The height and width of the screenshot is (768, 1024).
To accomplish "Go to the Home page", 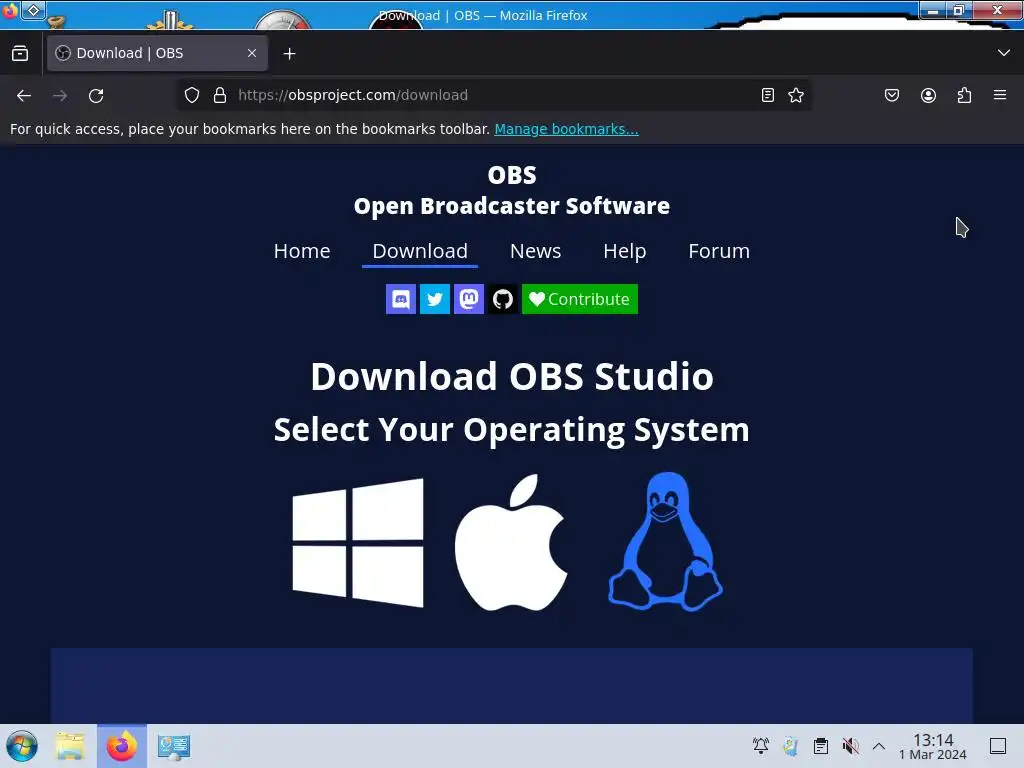I will (302, 251).
